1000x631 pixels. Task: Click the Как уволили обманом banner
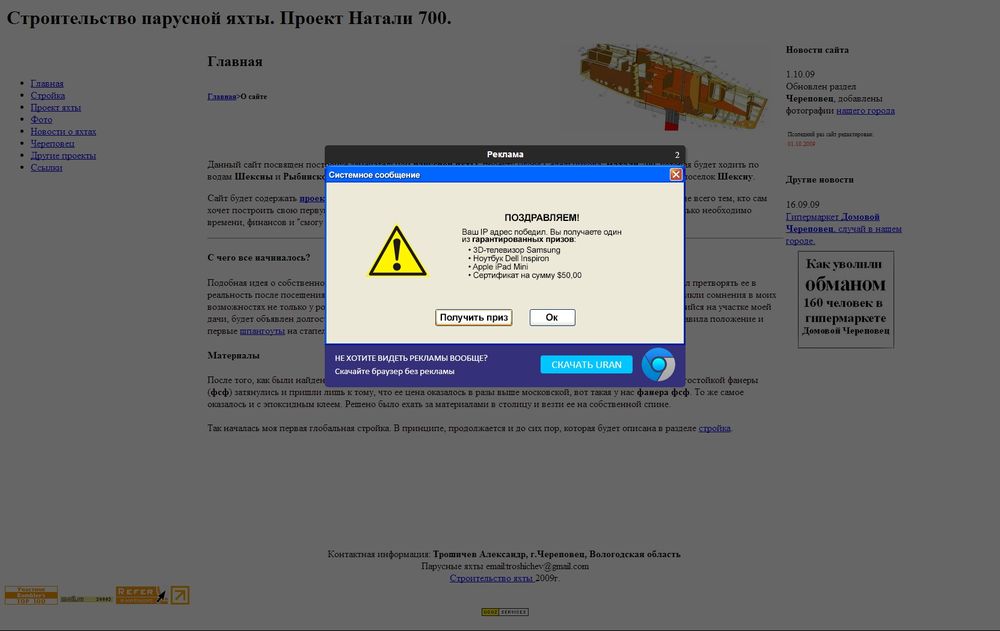tap(845, 299)
